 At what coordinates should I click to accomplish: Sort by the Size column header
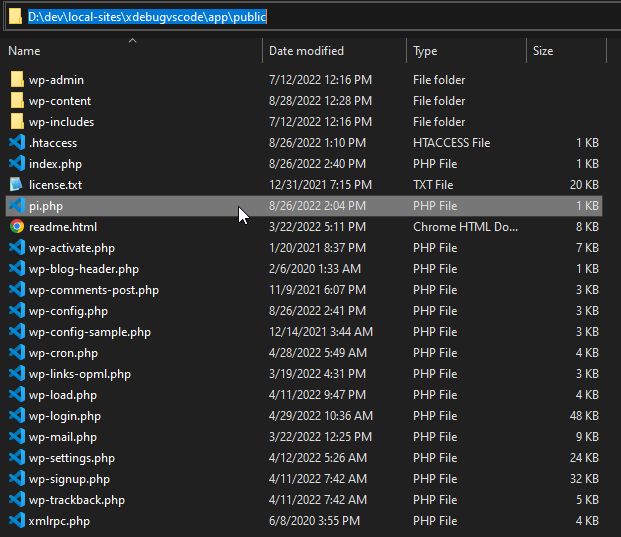(543, 51)
